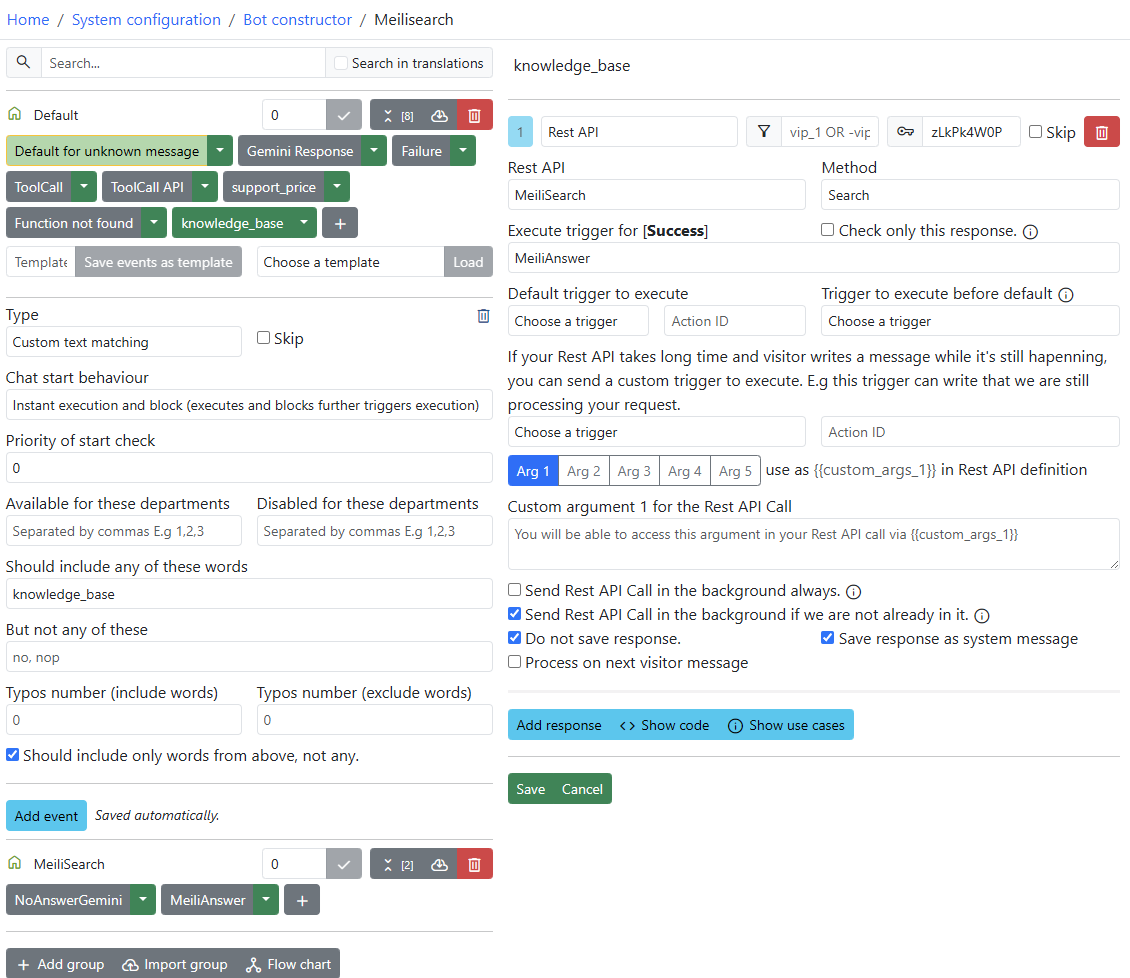Open the Flow chart view
Image resolution: width=1130 pixels, height=978 pixels.
288,964
